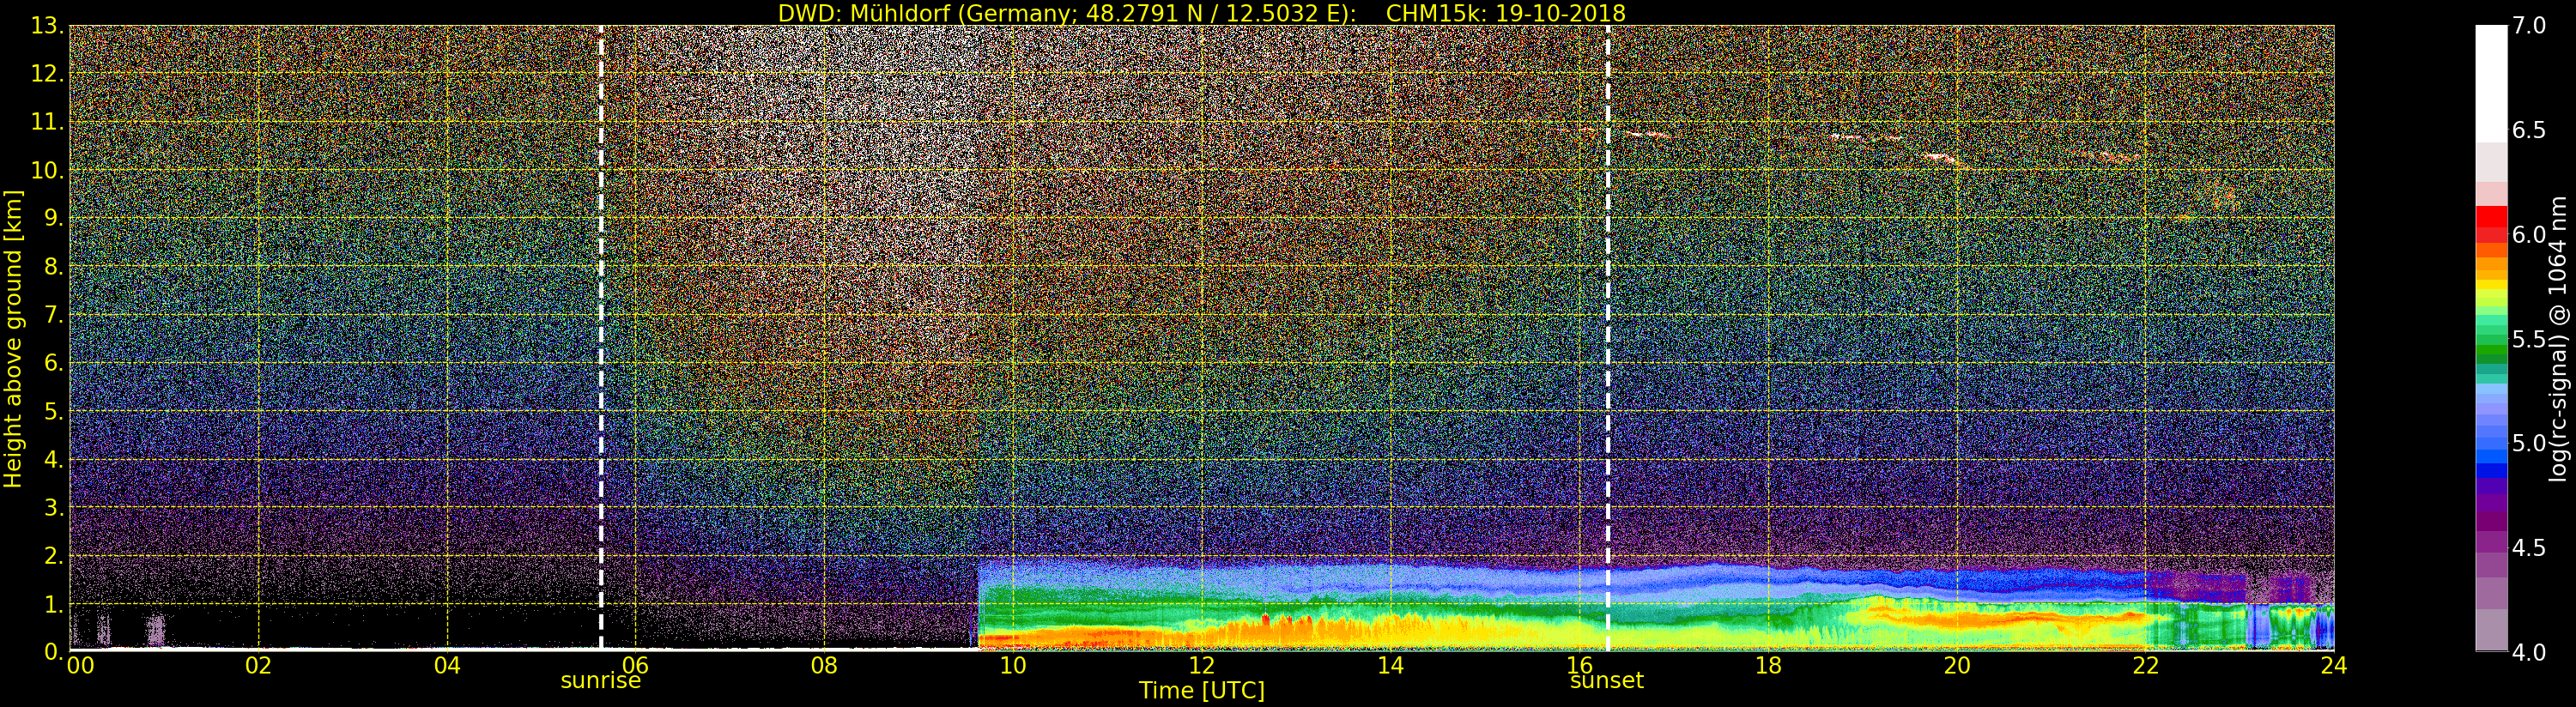
Task: Pick the white top segment of the colorbar
Action: 2491,84
